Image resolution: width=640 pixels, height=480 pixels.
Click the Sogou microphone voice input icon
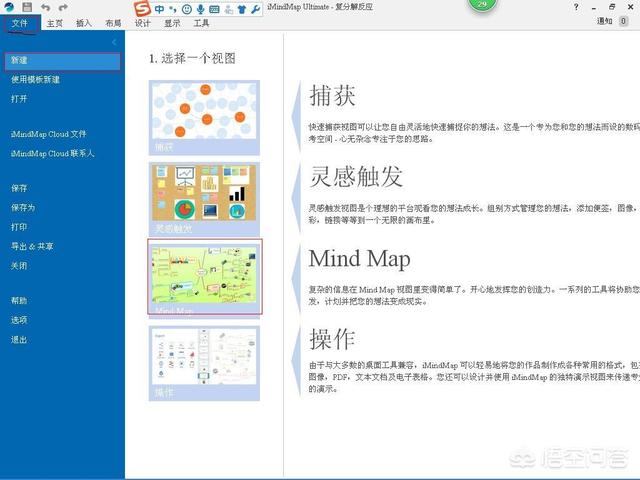200,8
